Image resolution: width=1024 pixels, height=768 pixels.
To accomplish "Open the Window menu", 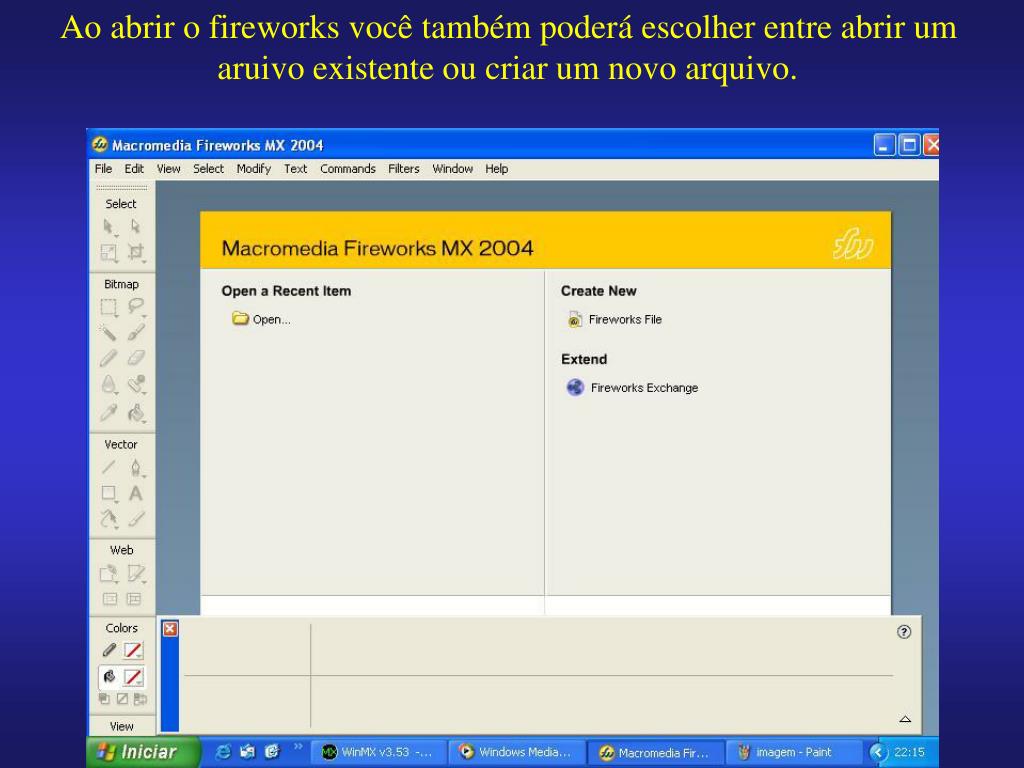I will click(453, 168).
